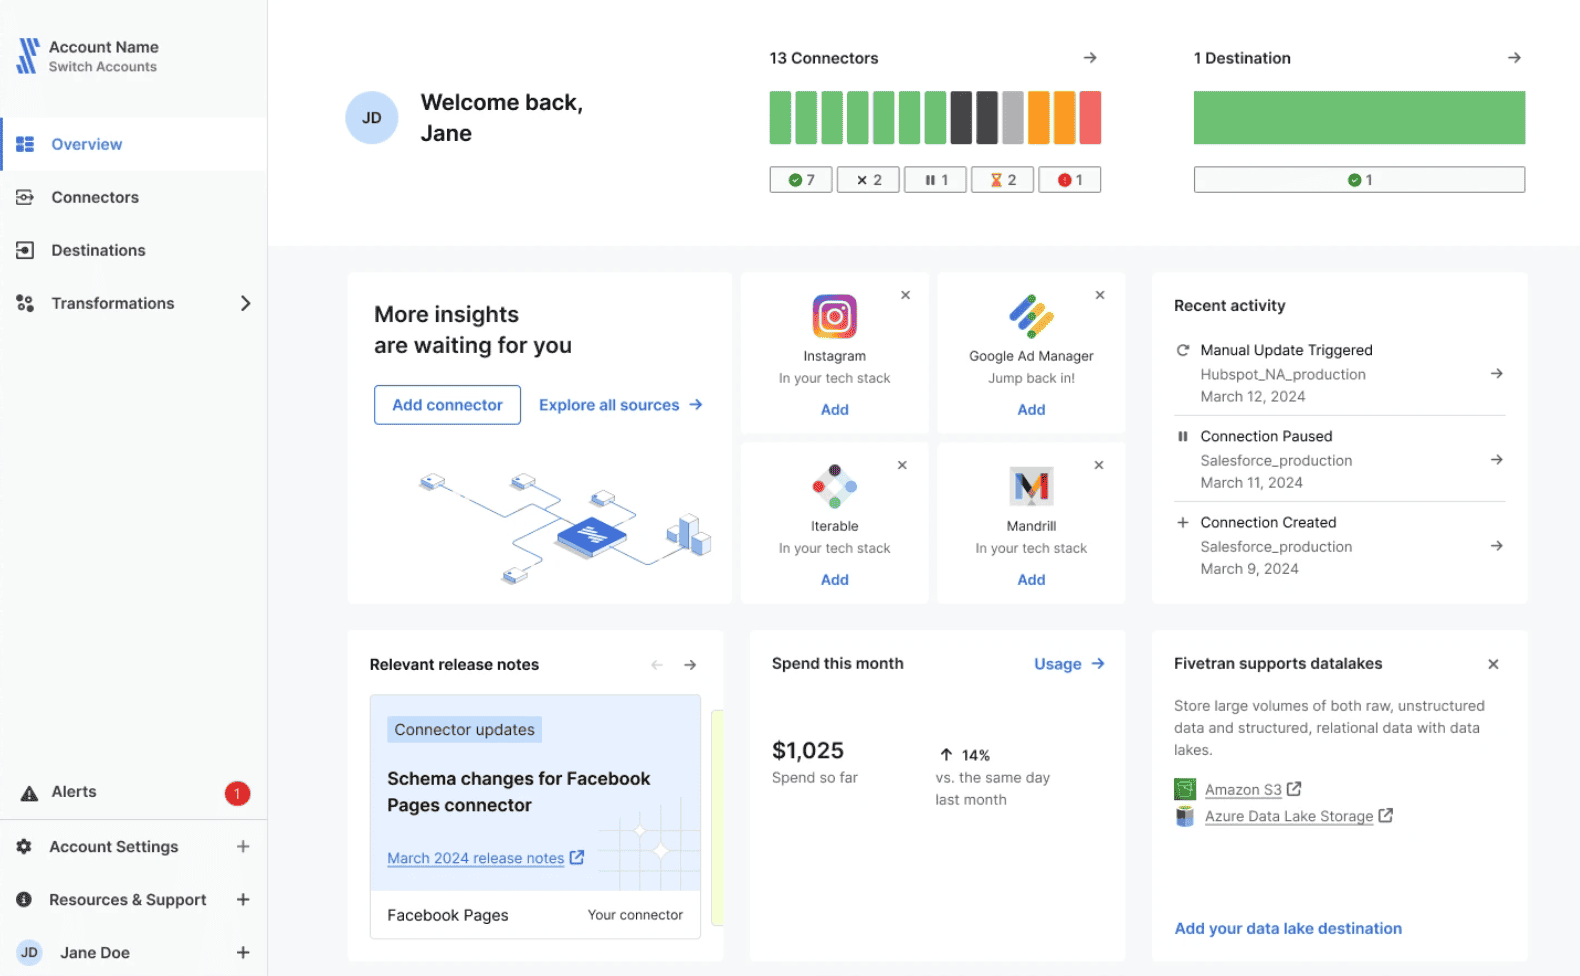Viewport: 1580px width, 976px height.
Task: Go to next release note arrow
Action: 690,665
